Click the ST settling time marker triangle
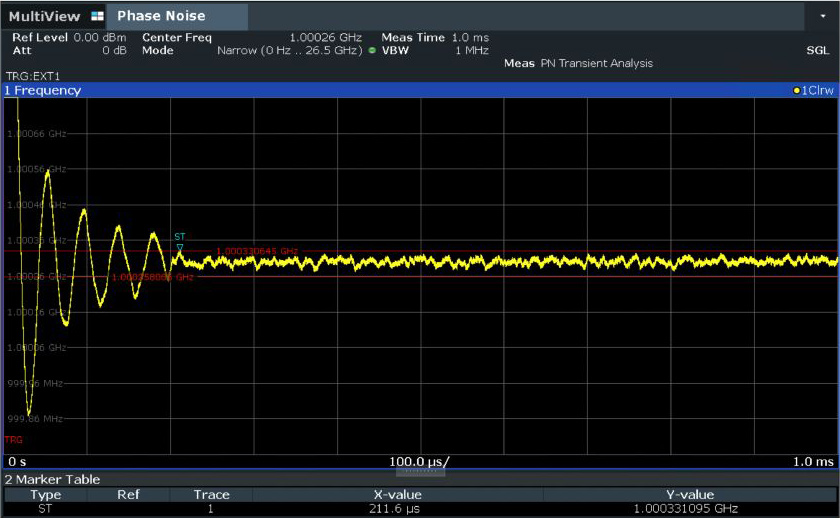The width and height of the screenshot is (840, 518). 180,246
